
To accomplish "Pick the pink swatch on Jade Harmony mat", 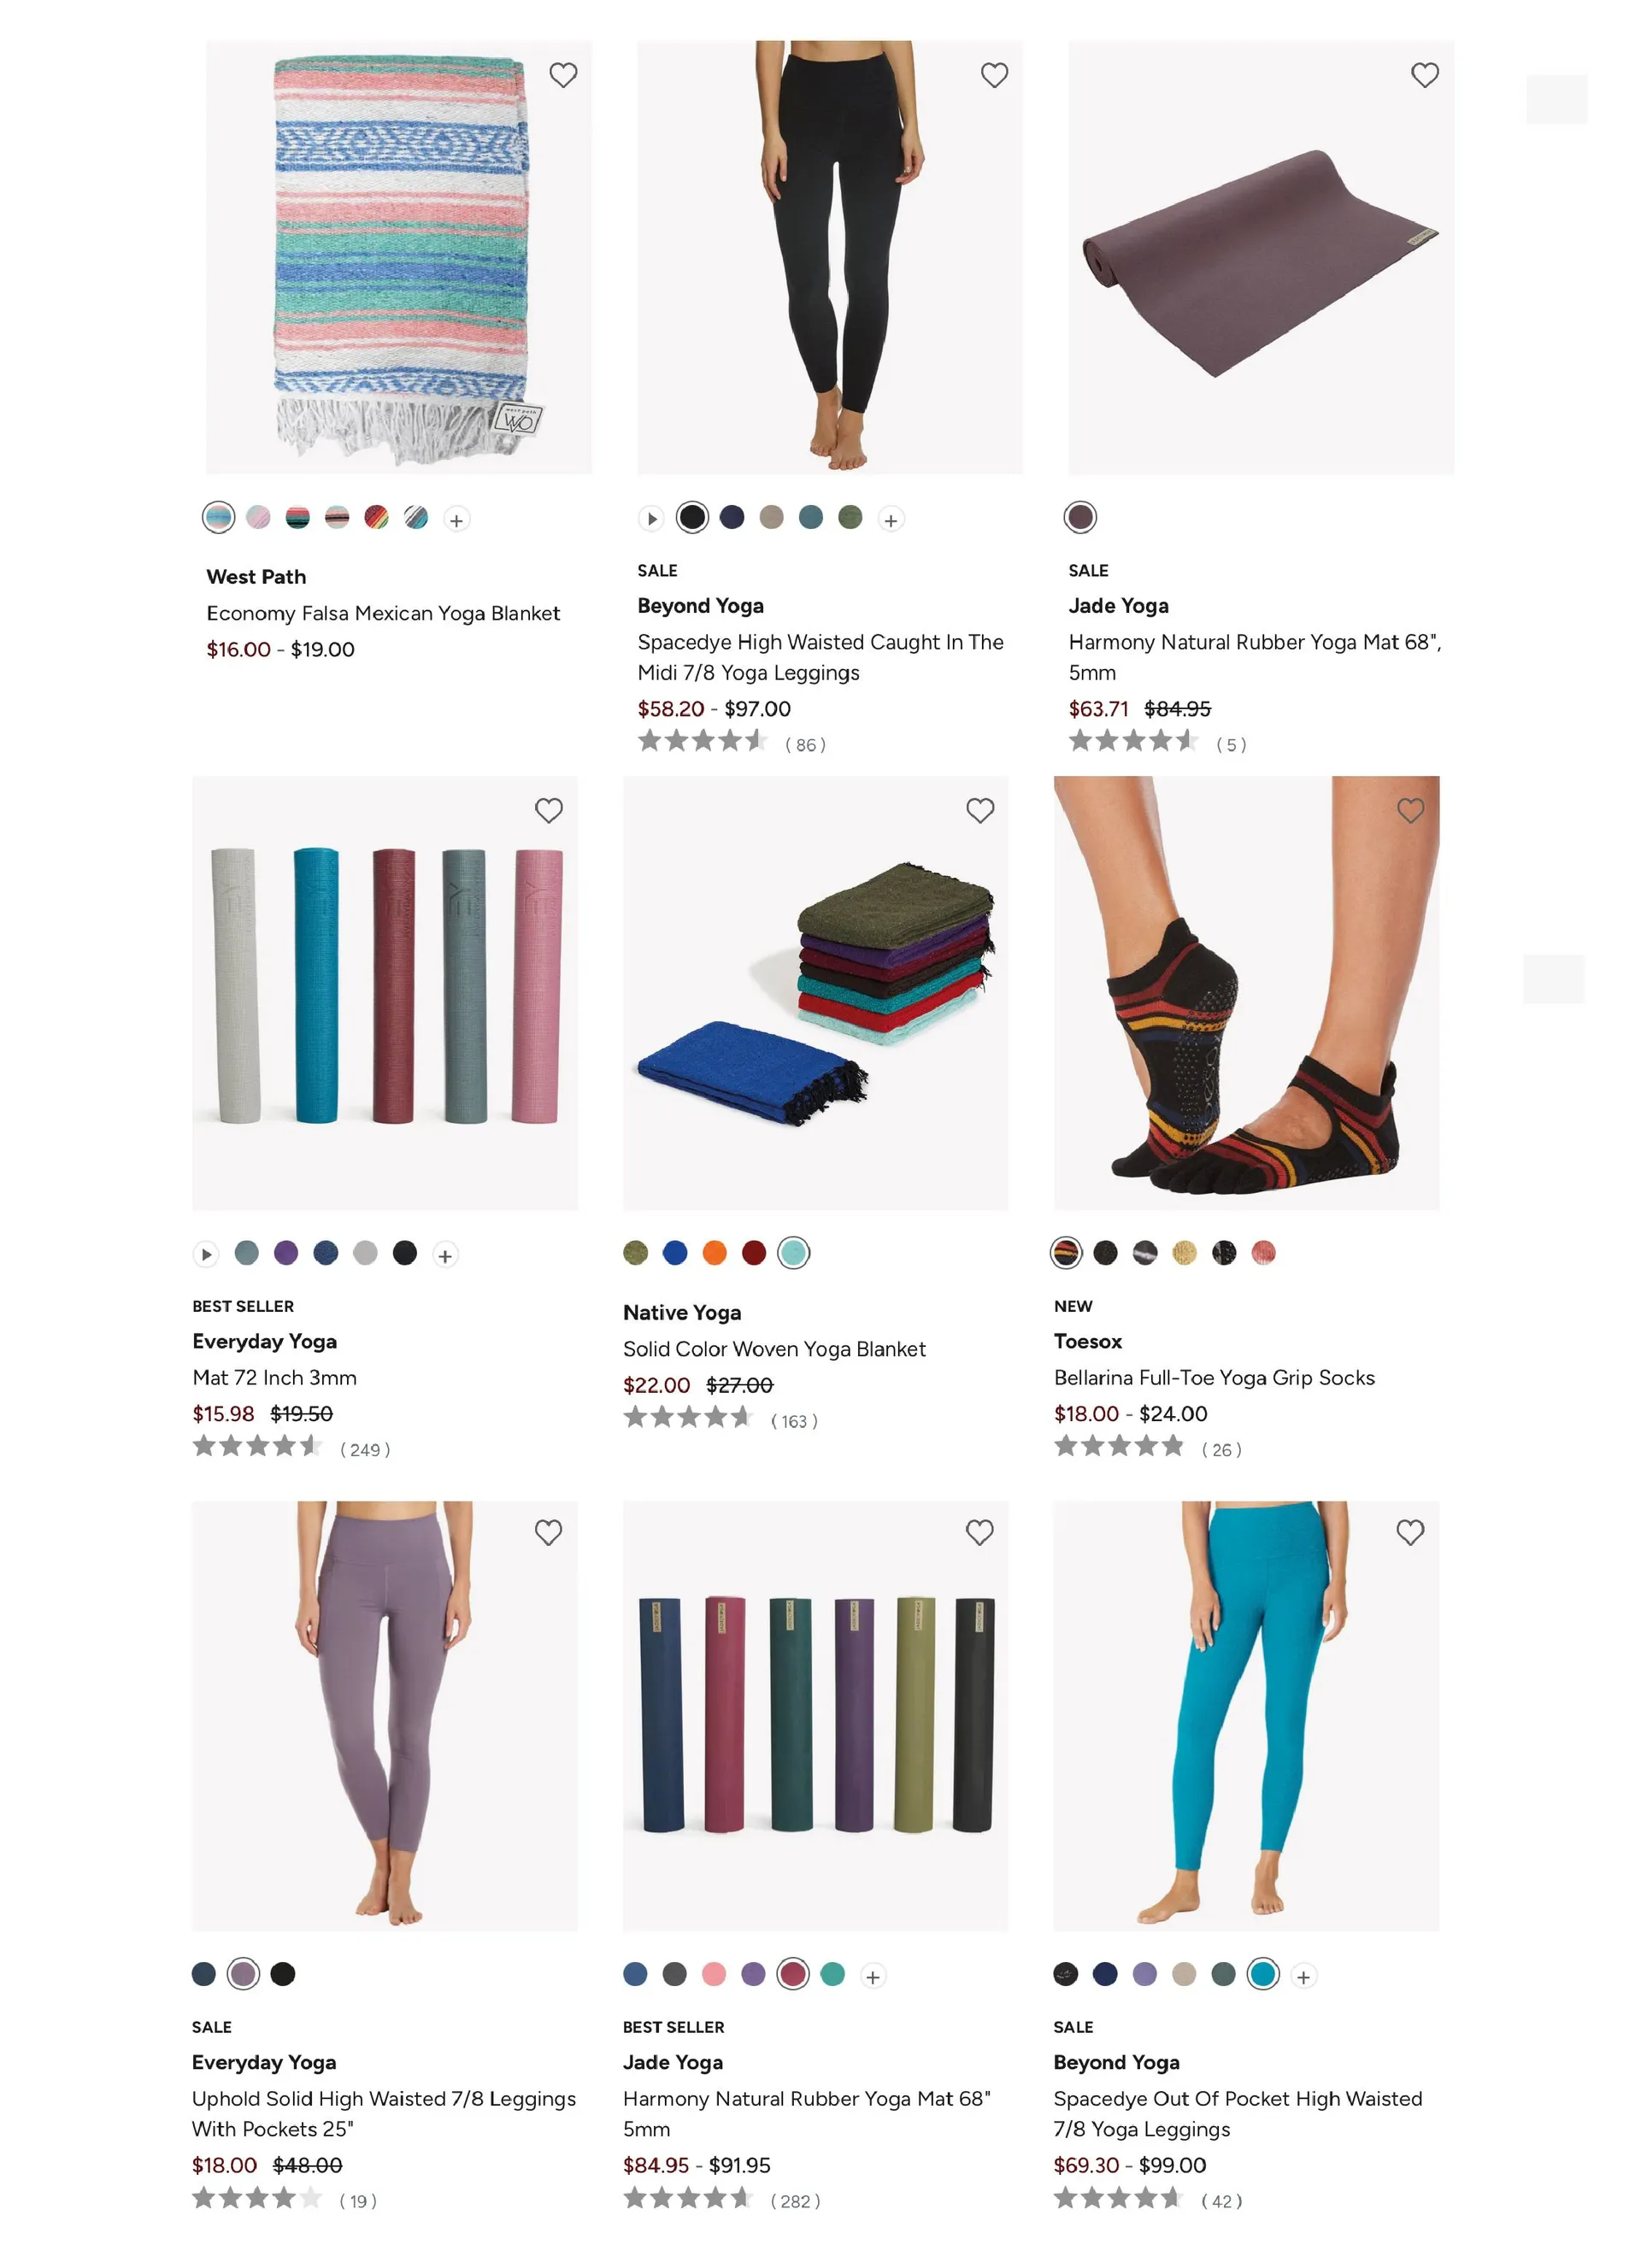I will pos(714,1974).
